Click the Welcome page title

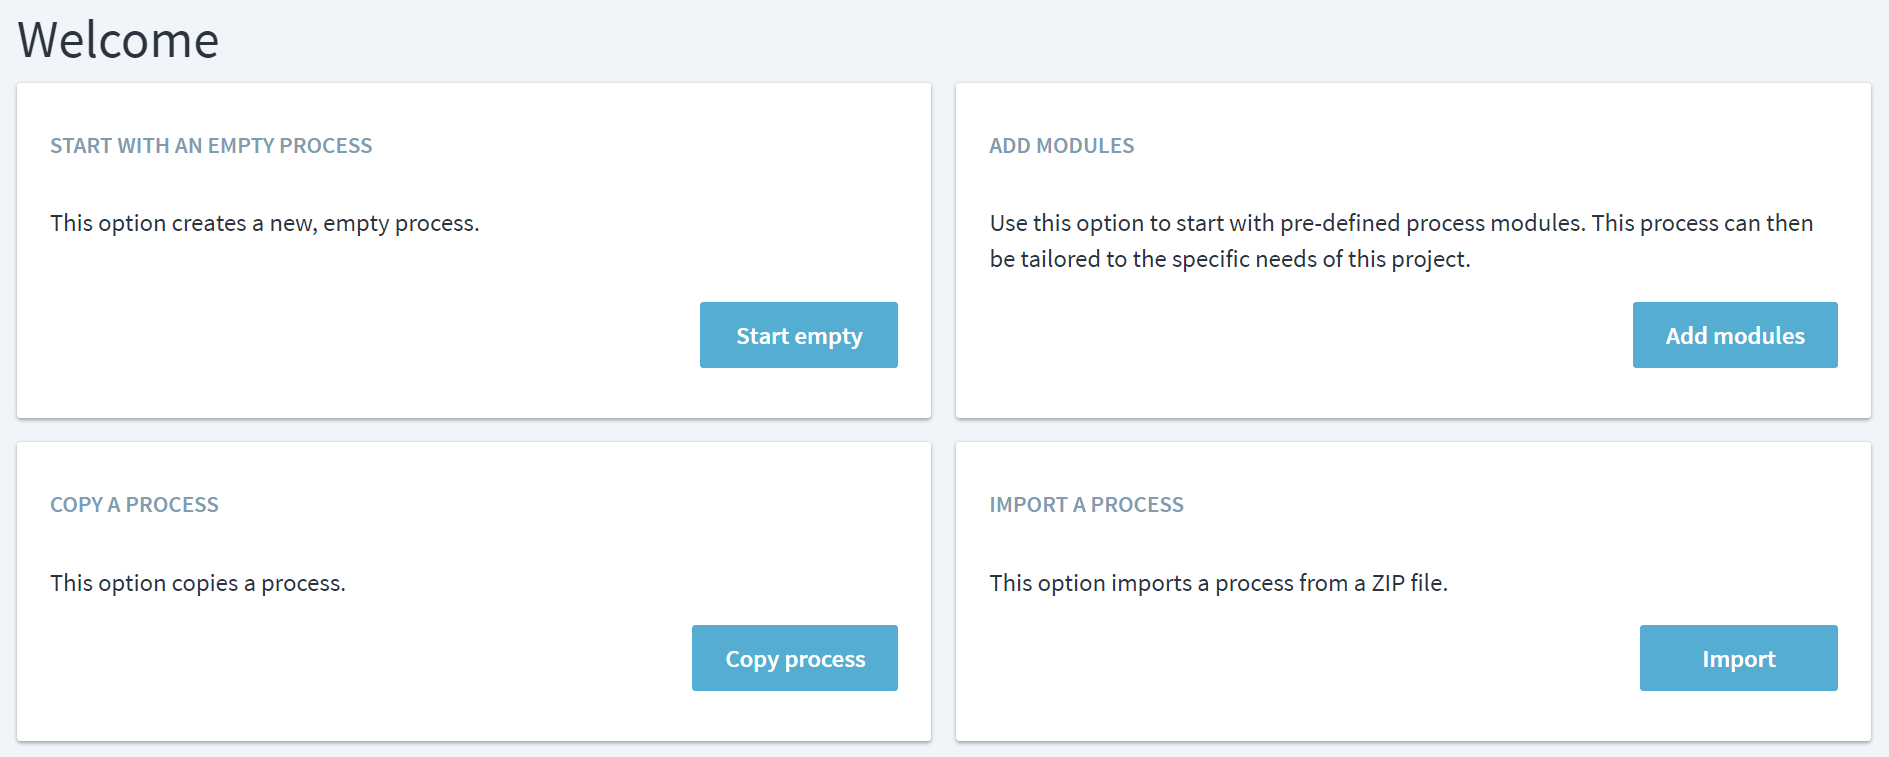point(118,40)
